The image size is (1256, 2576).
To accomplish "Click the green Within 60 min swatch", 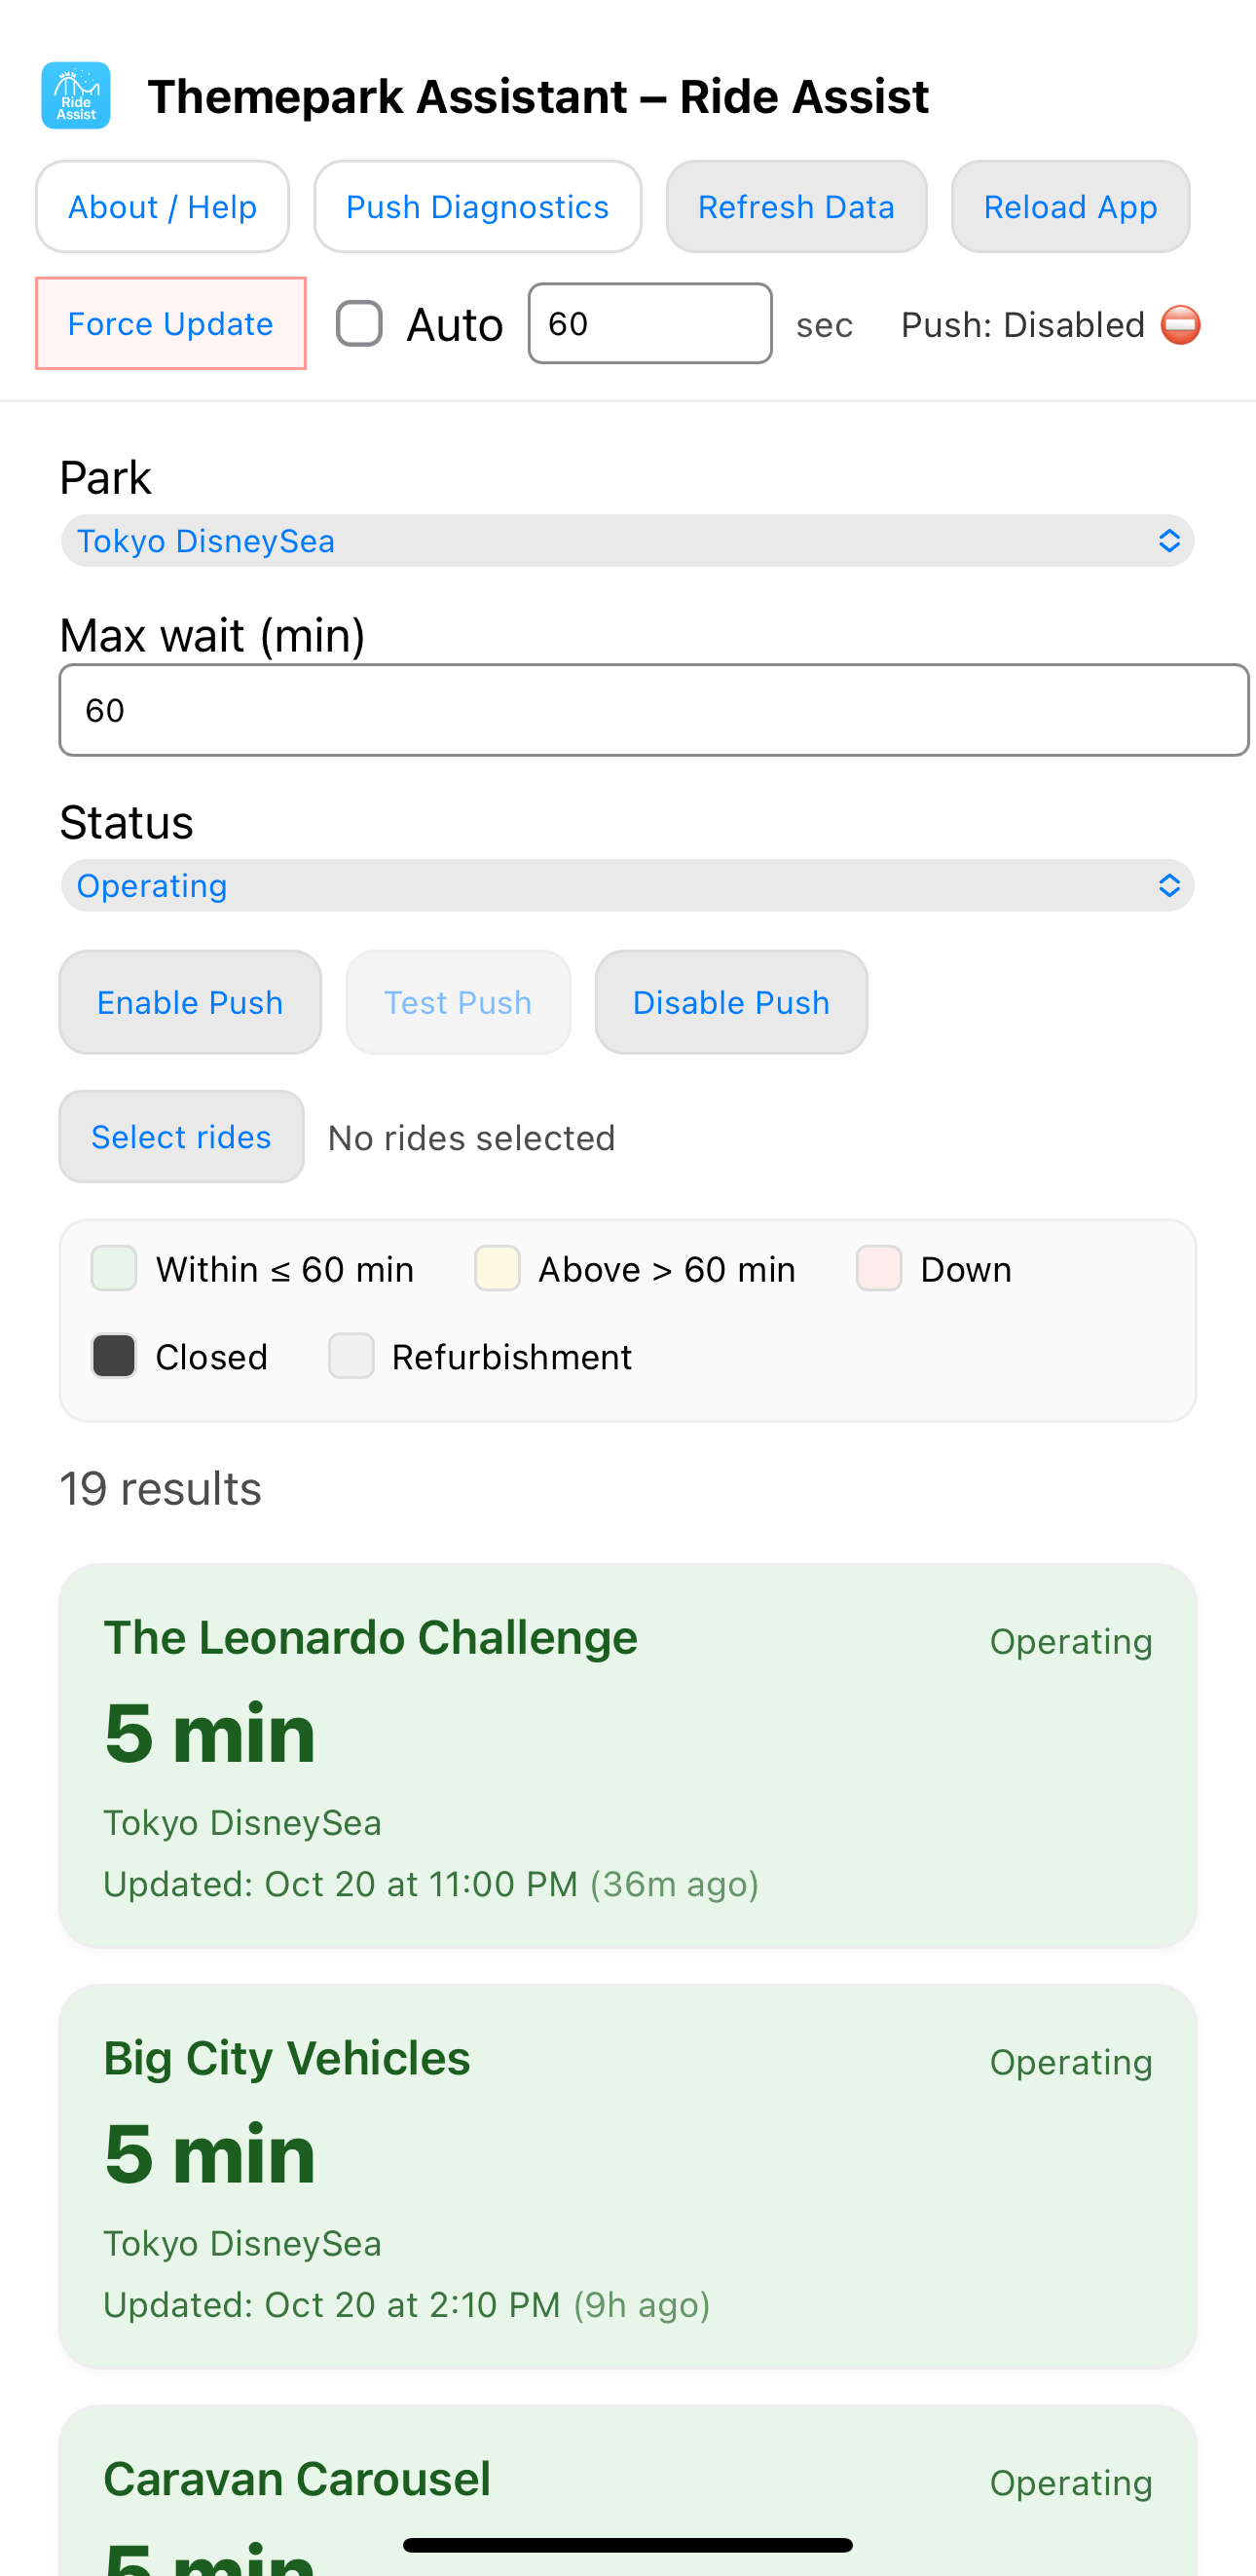I will coord(114,1269).
